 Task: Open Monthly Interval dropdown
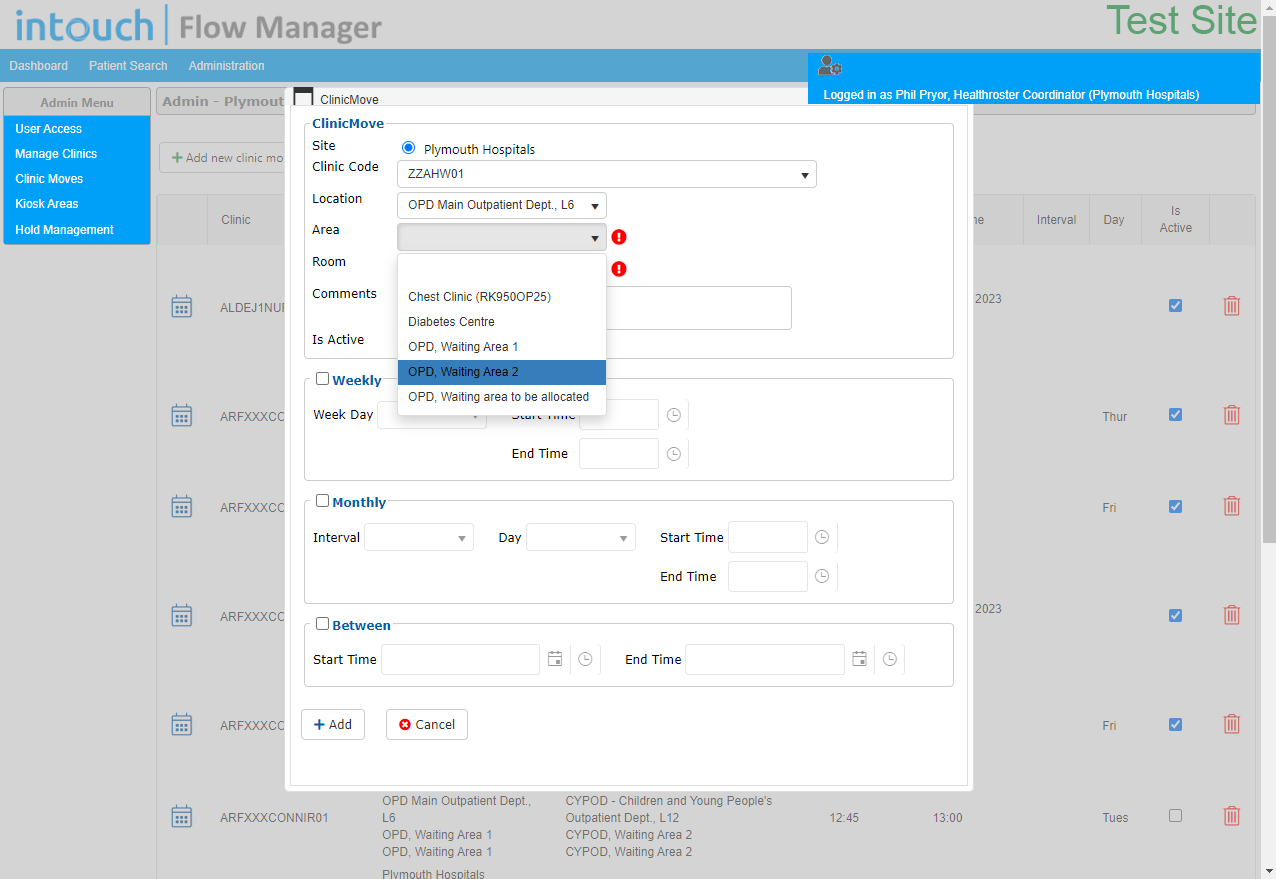coord(419,538)
